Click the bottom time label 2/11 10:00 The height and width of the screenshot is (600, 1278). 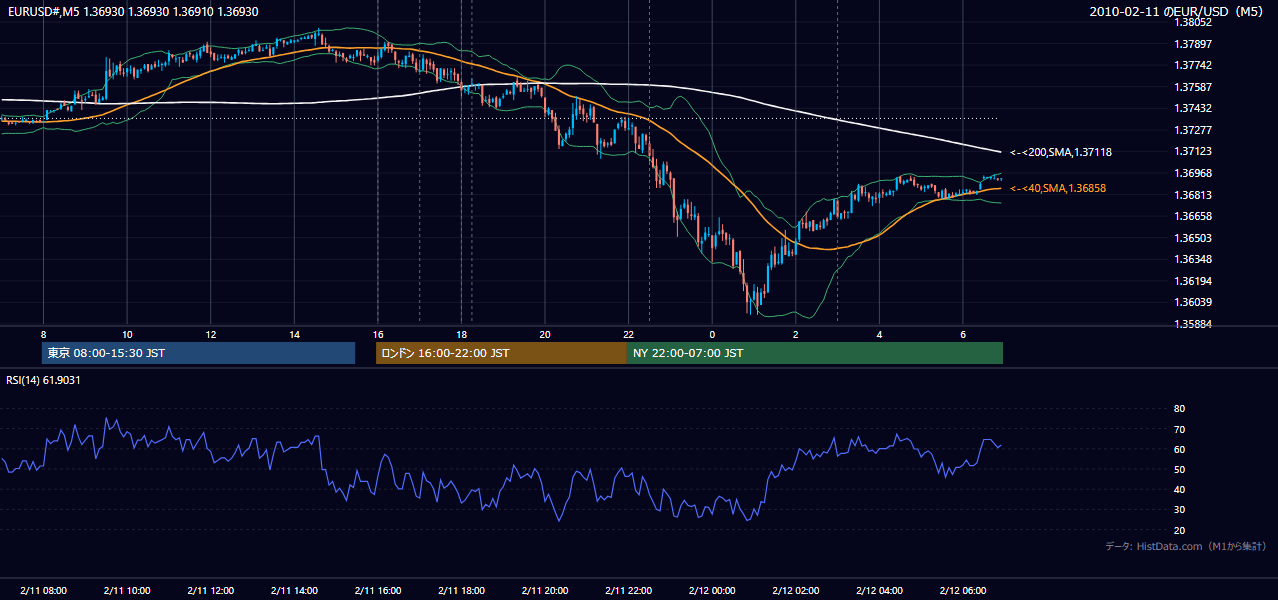(x=127, y=590)
